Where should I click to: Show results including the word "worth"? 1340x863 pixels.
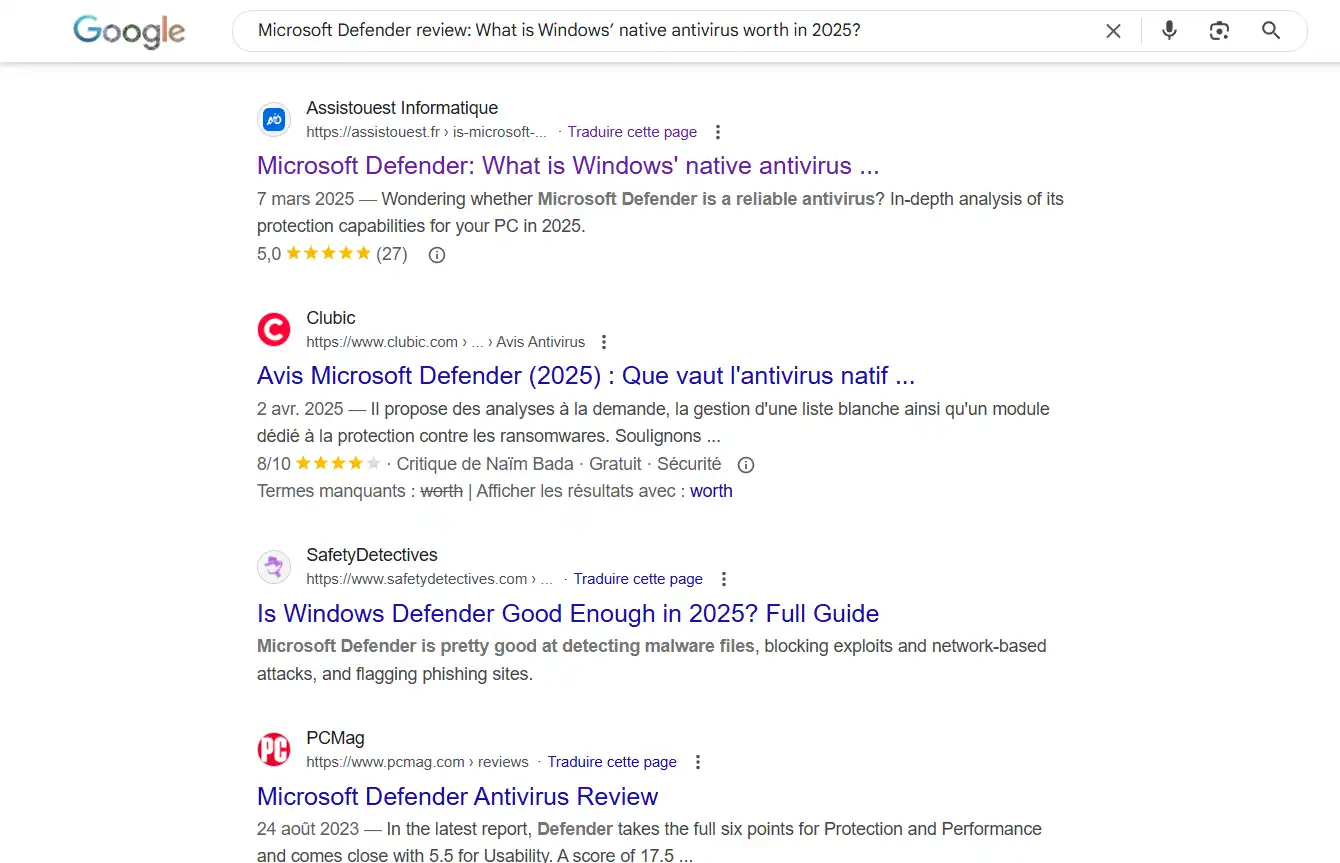(711, 491)
